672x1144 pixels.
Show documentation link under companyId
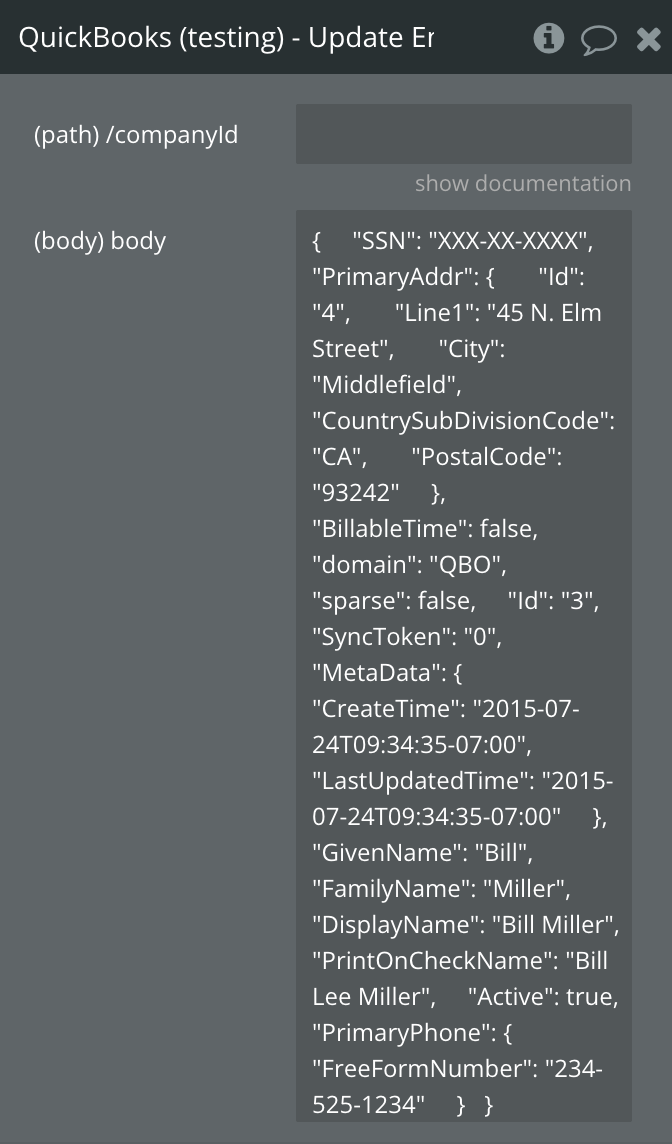[x=522, y=184]
